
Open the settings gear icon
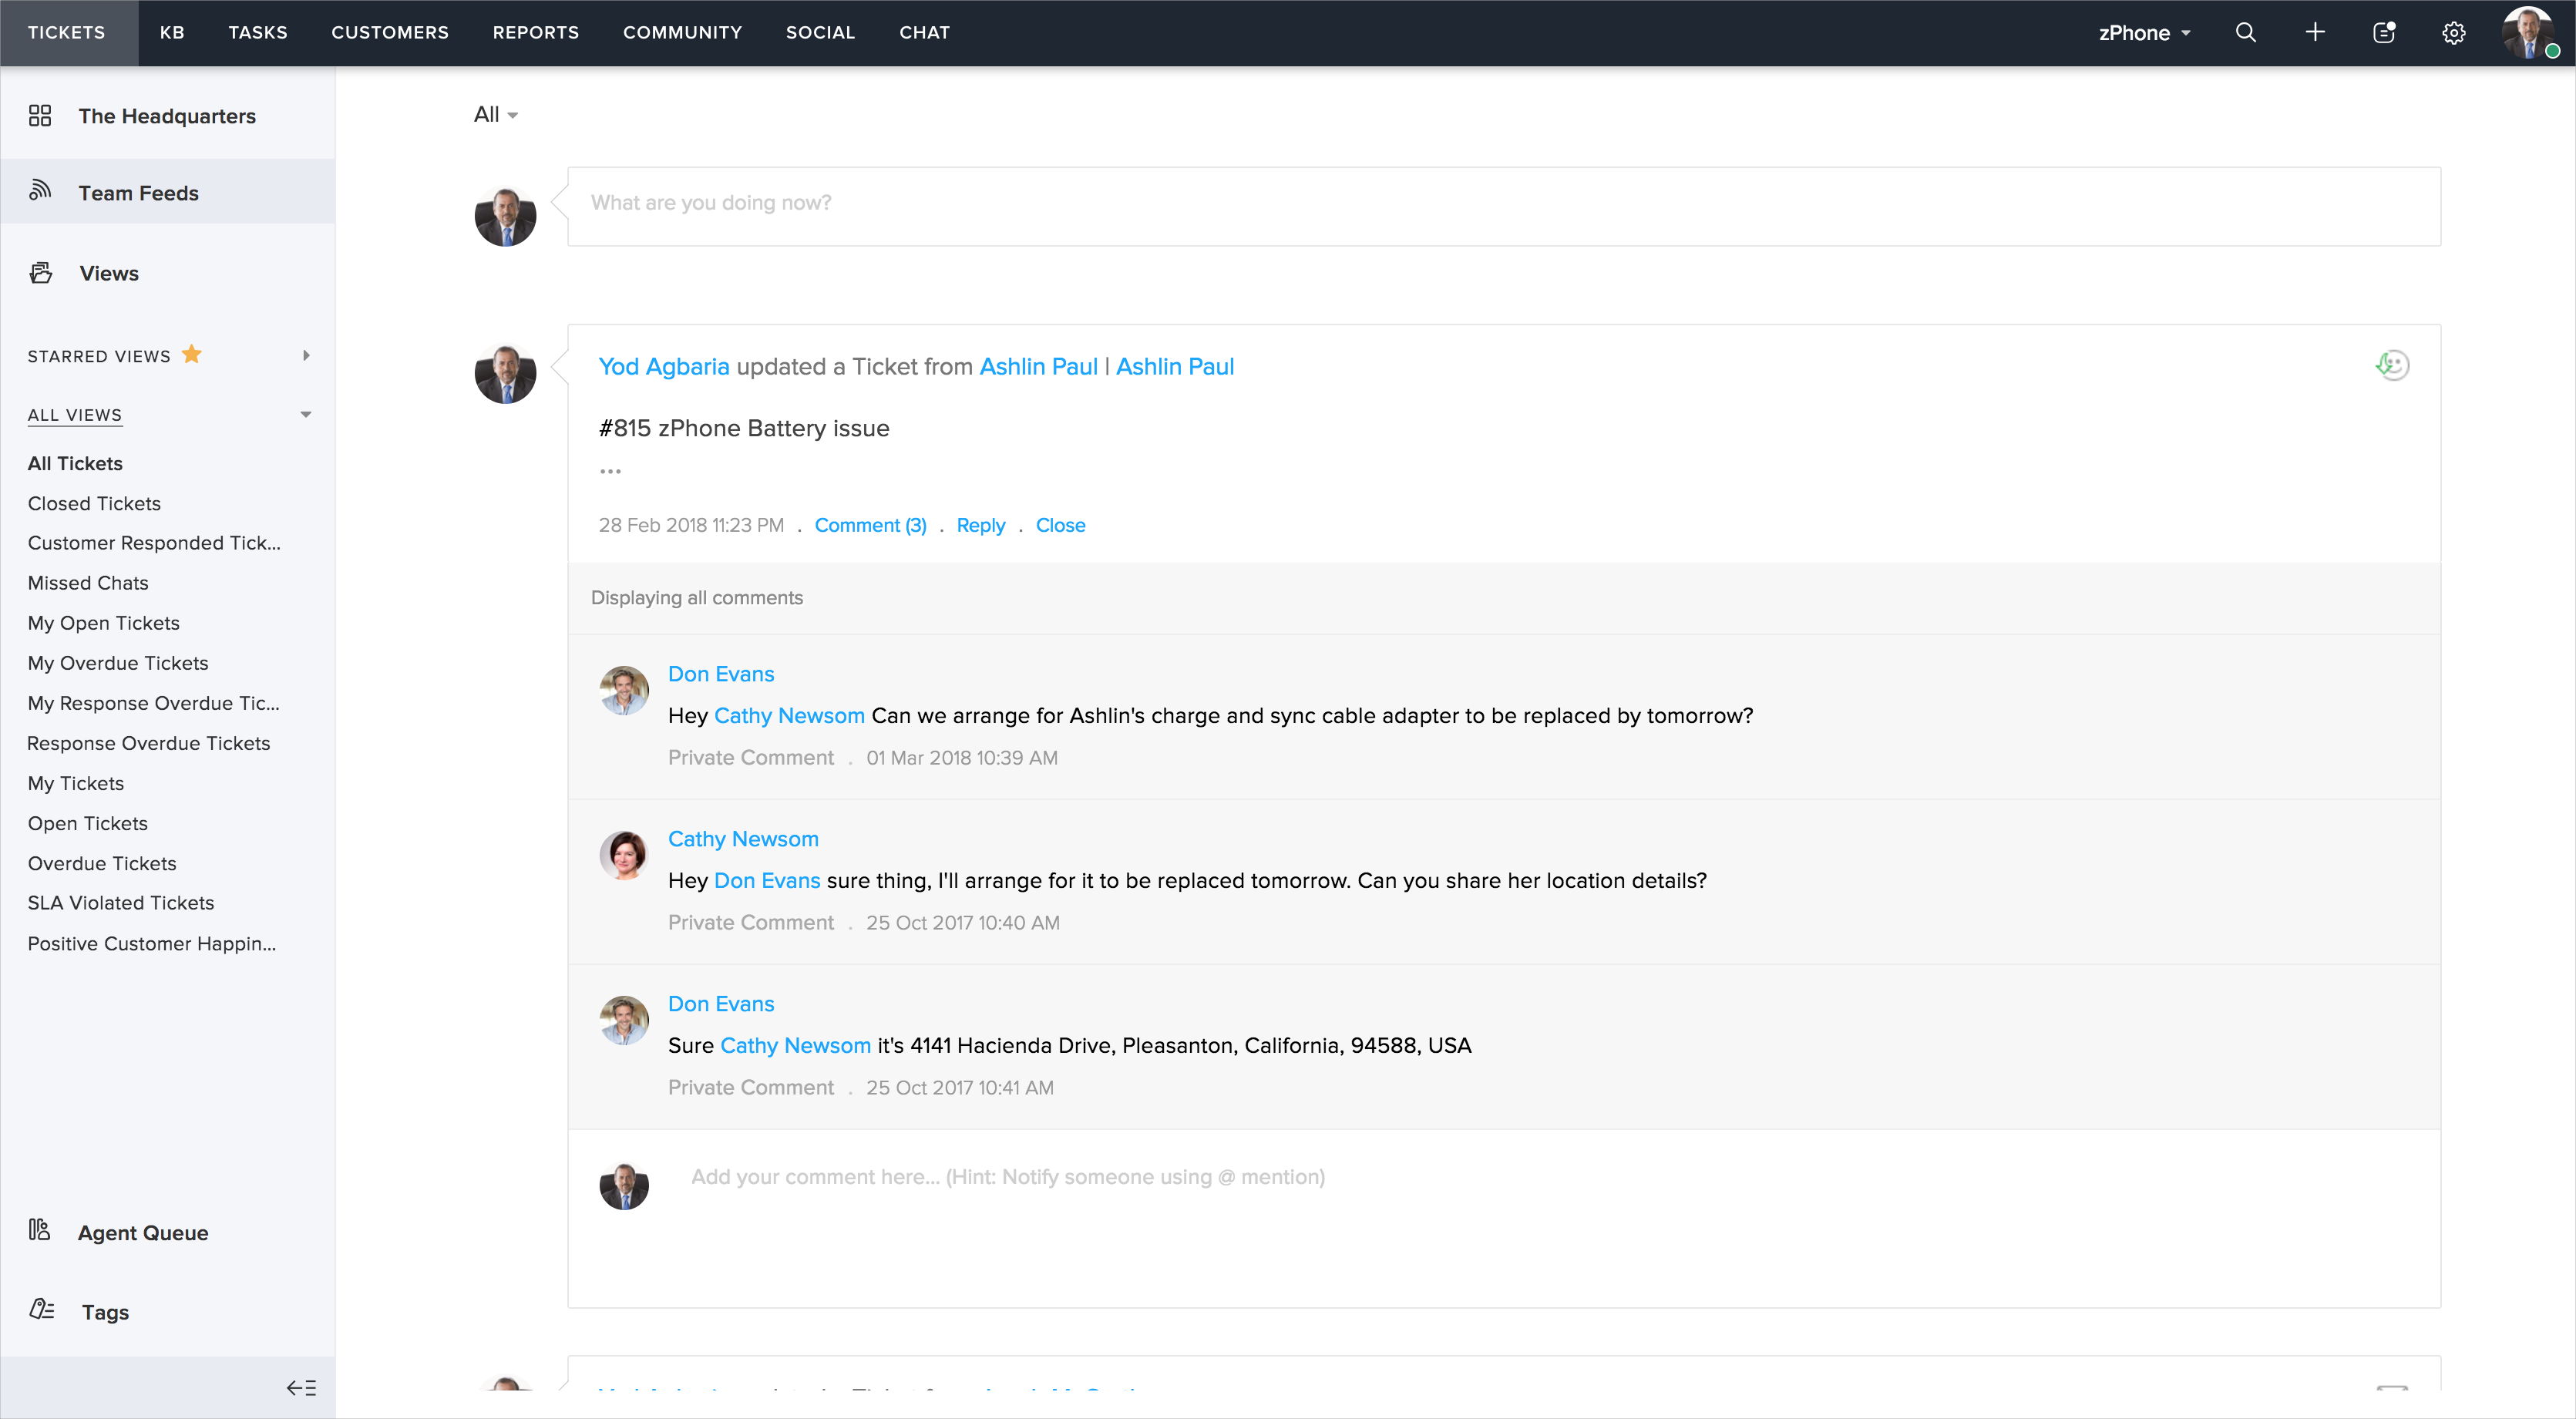(2453, 33)
